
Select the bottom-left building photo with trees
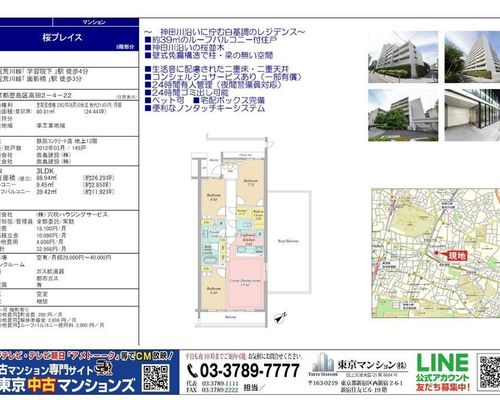tap(403, 115)
